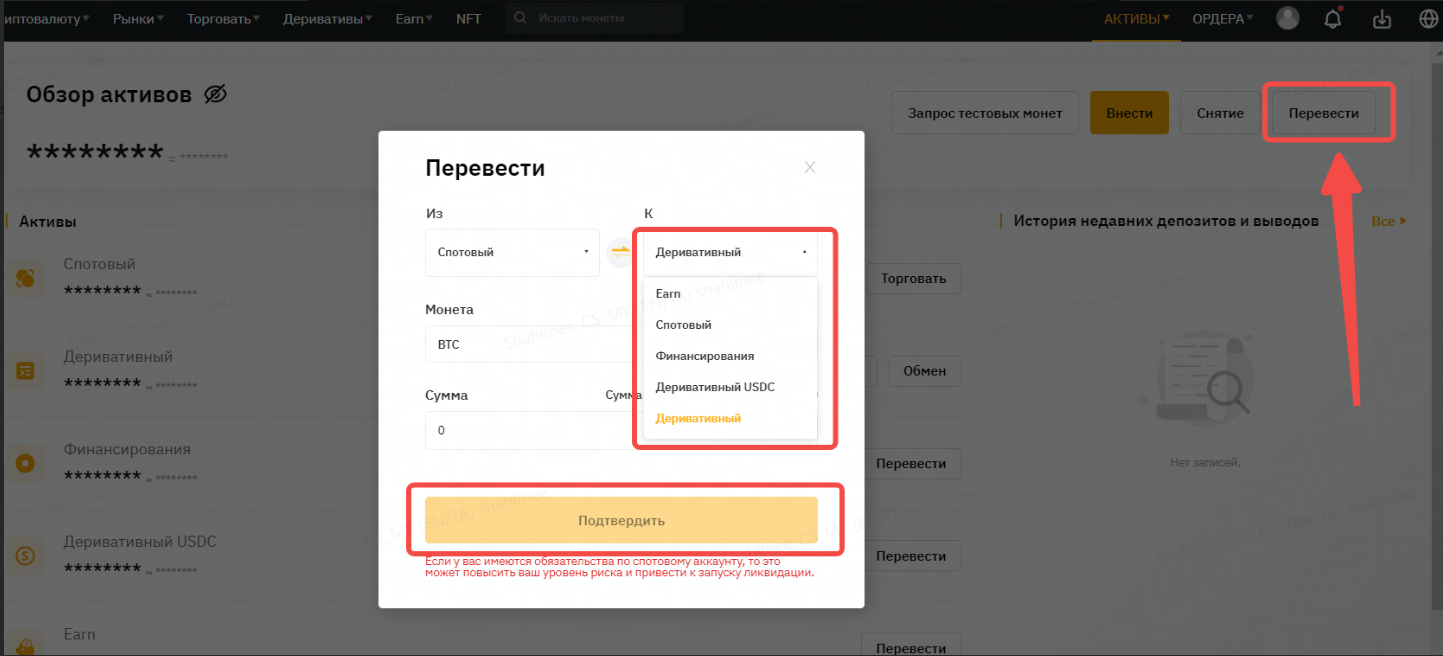Open the language globe icon
This screenshot has width=1443, height=656.
pos(1428,19)
